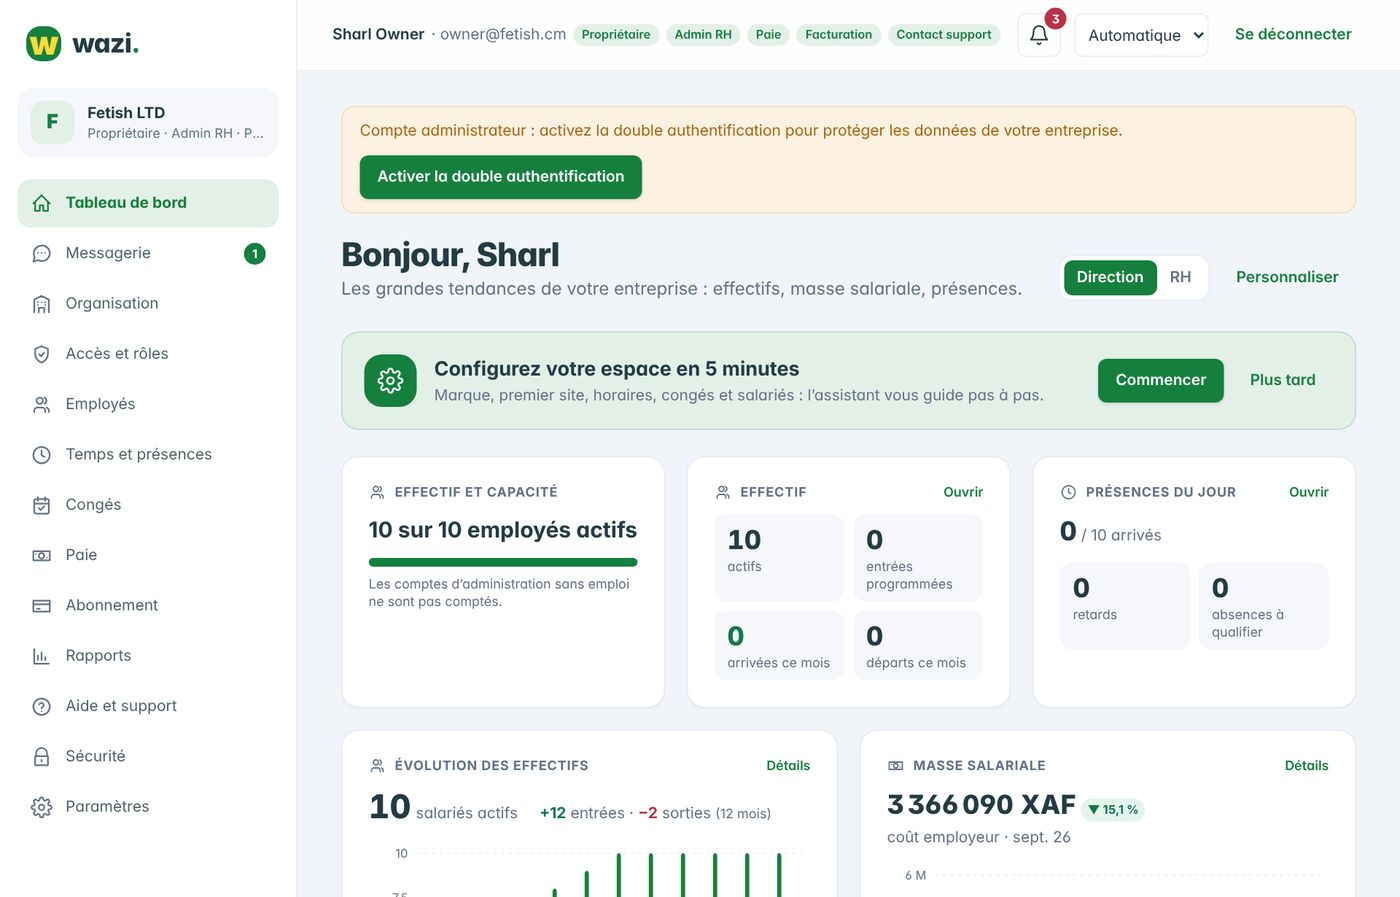Screen dimensions: 1400x897
Task: Click Se déconnecter link
Action: [1293, 34]
